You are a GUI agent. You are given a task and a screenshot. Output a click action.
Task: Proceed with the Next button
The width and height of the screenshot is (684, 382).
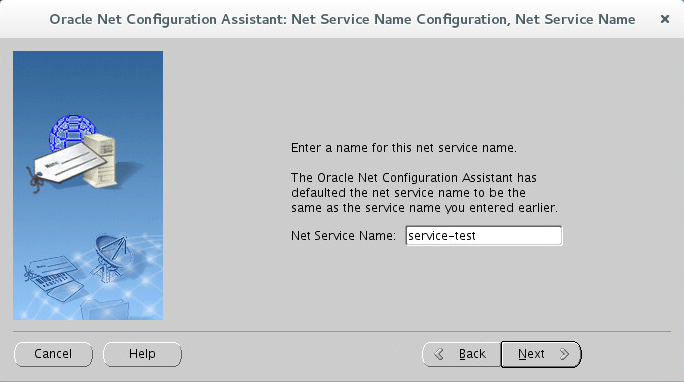click(541, 354)
